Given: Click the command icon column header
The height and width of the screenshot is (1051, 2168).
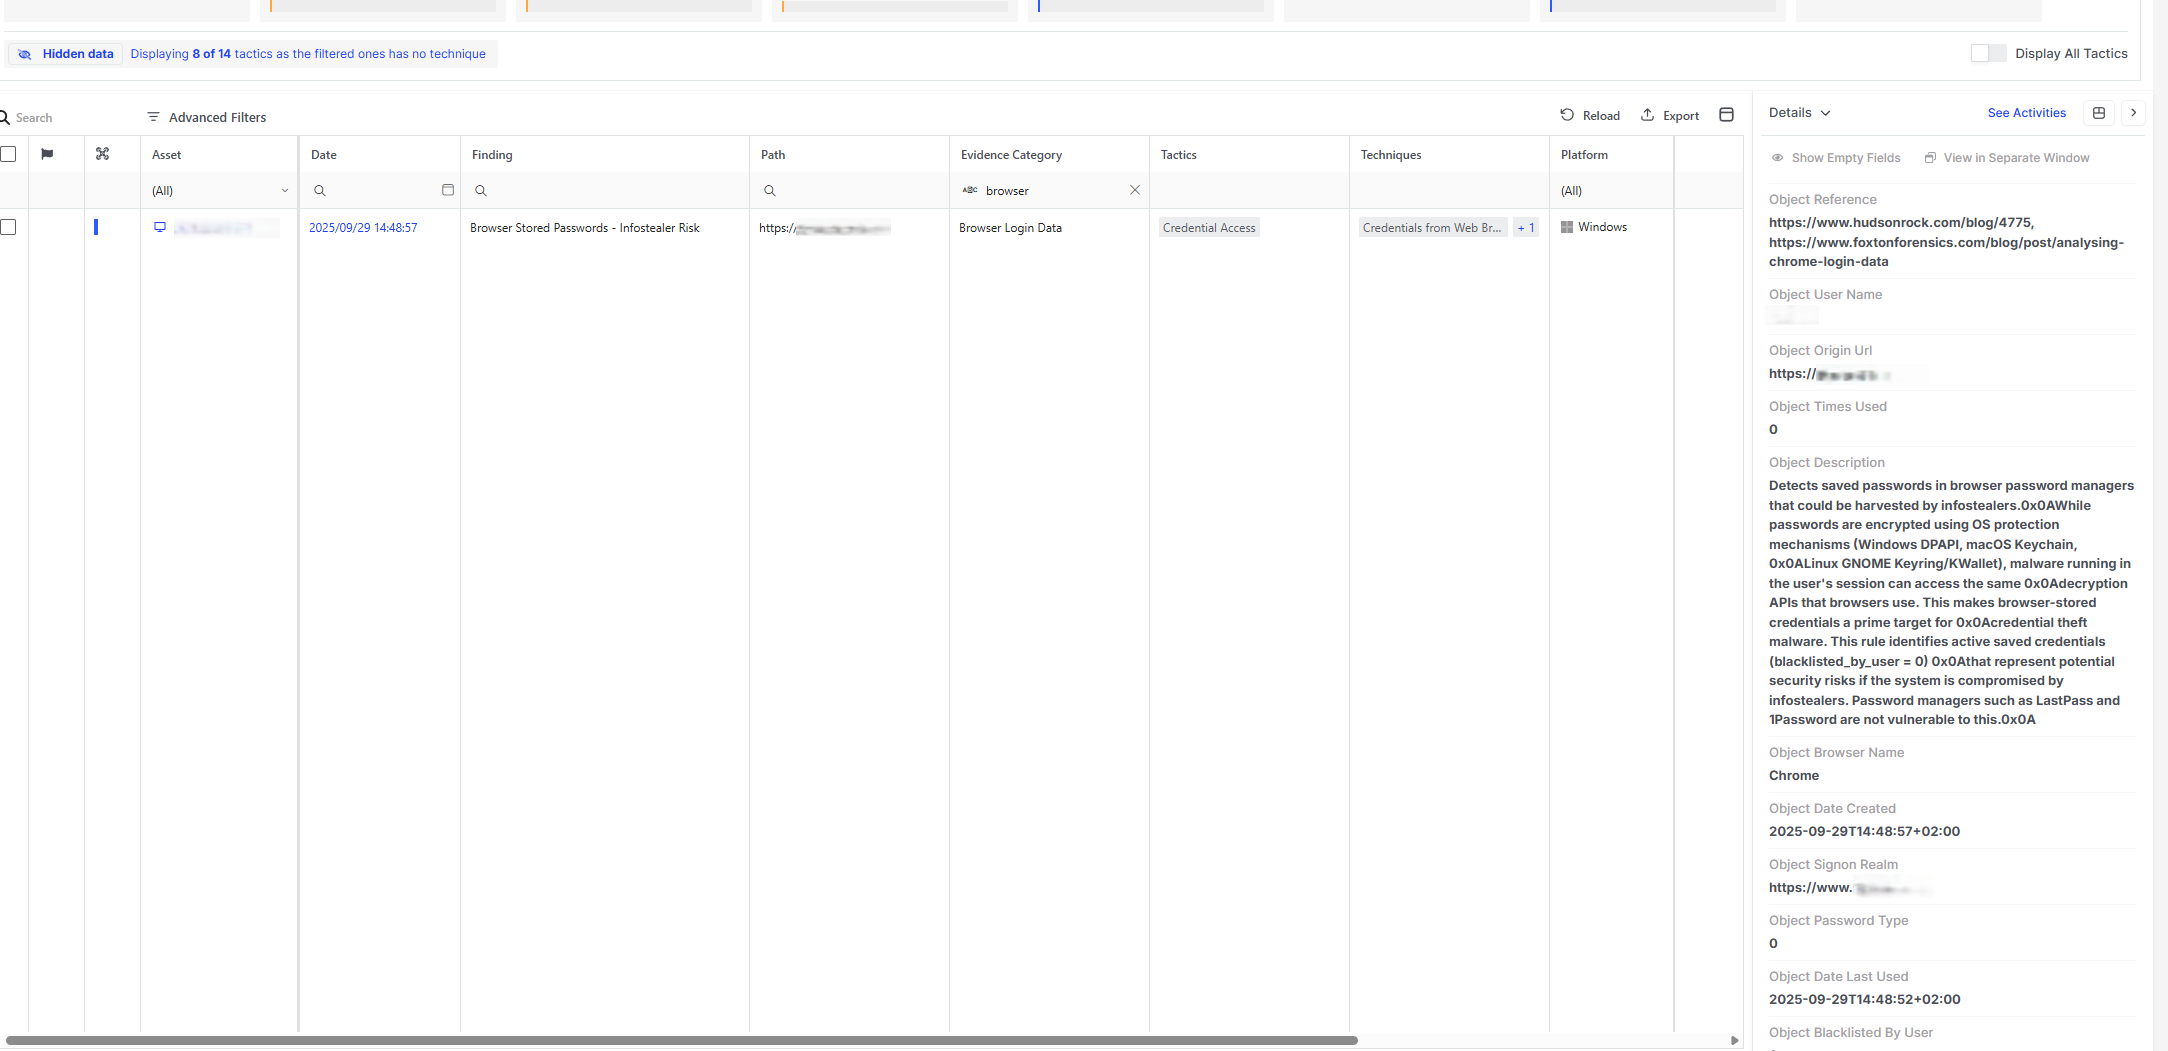Looking at the screenshot, I should (102, 154).
